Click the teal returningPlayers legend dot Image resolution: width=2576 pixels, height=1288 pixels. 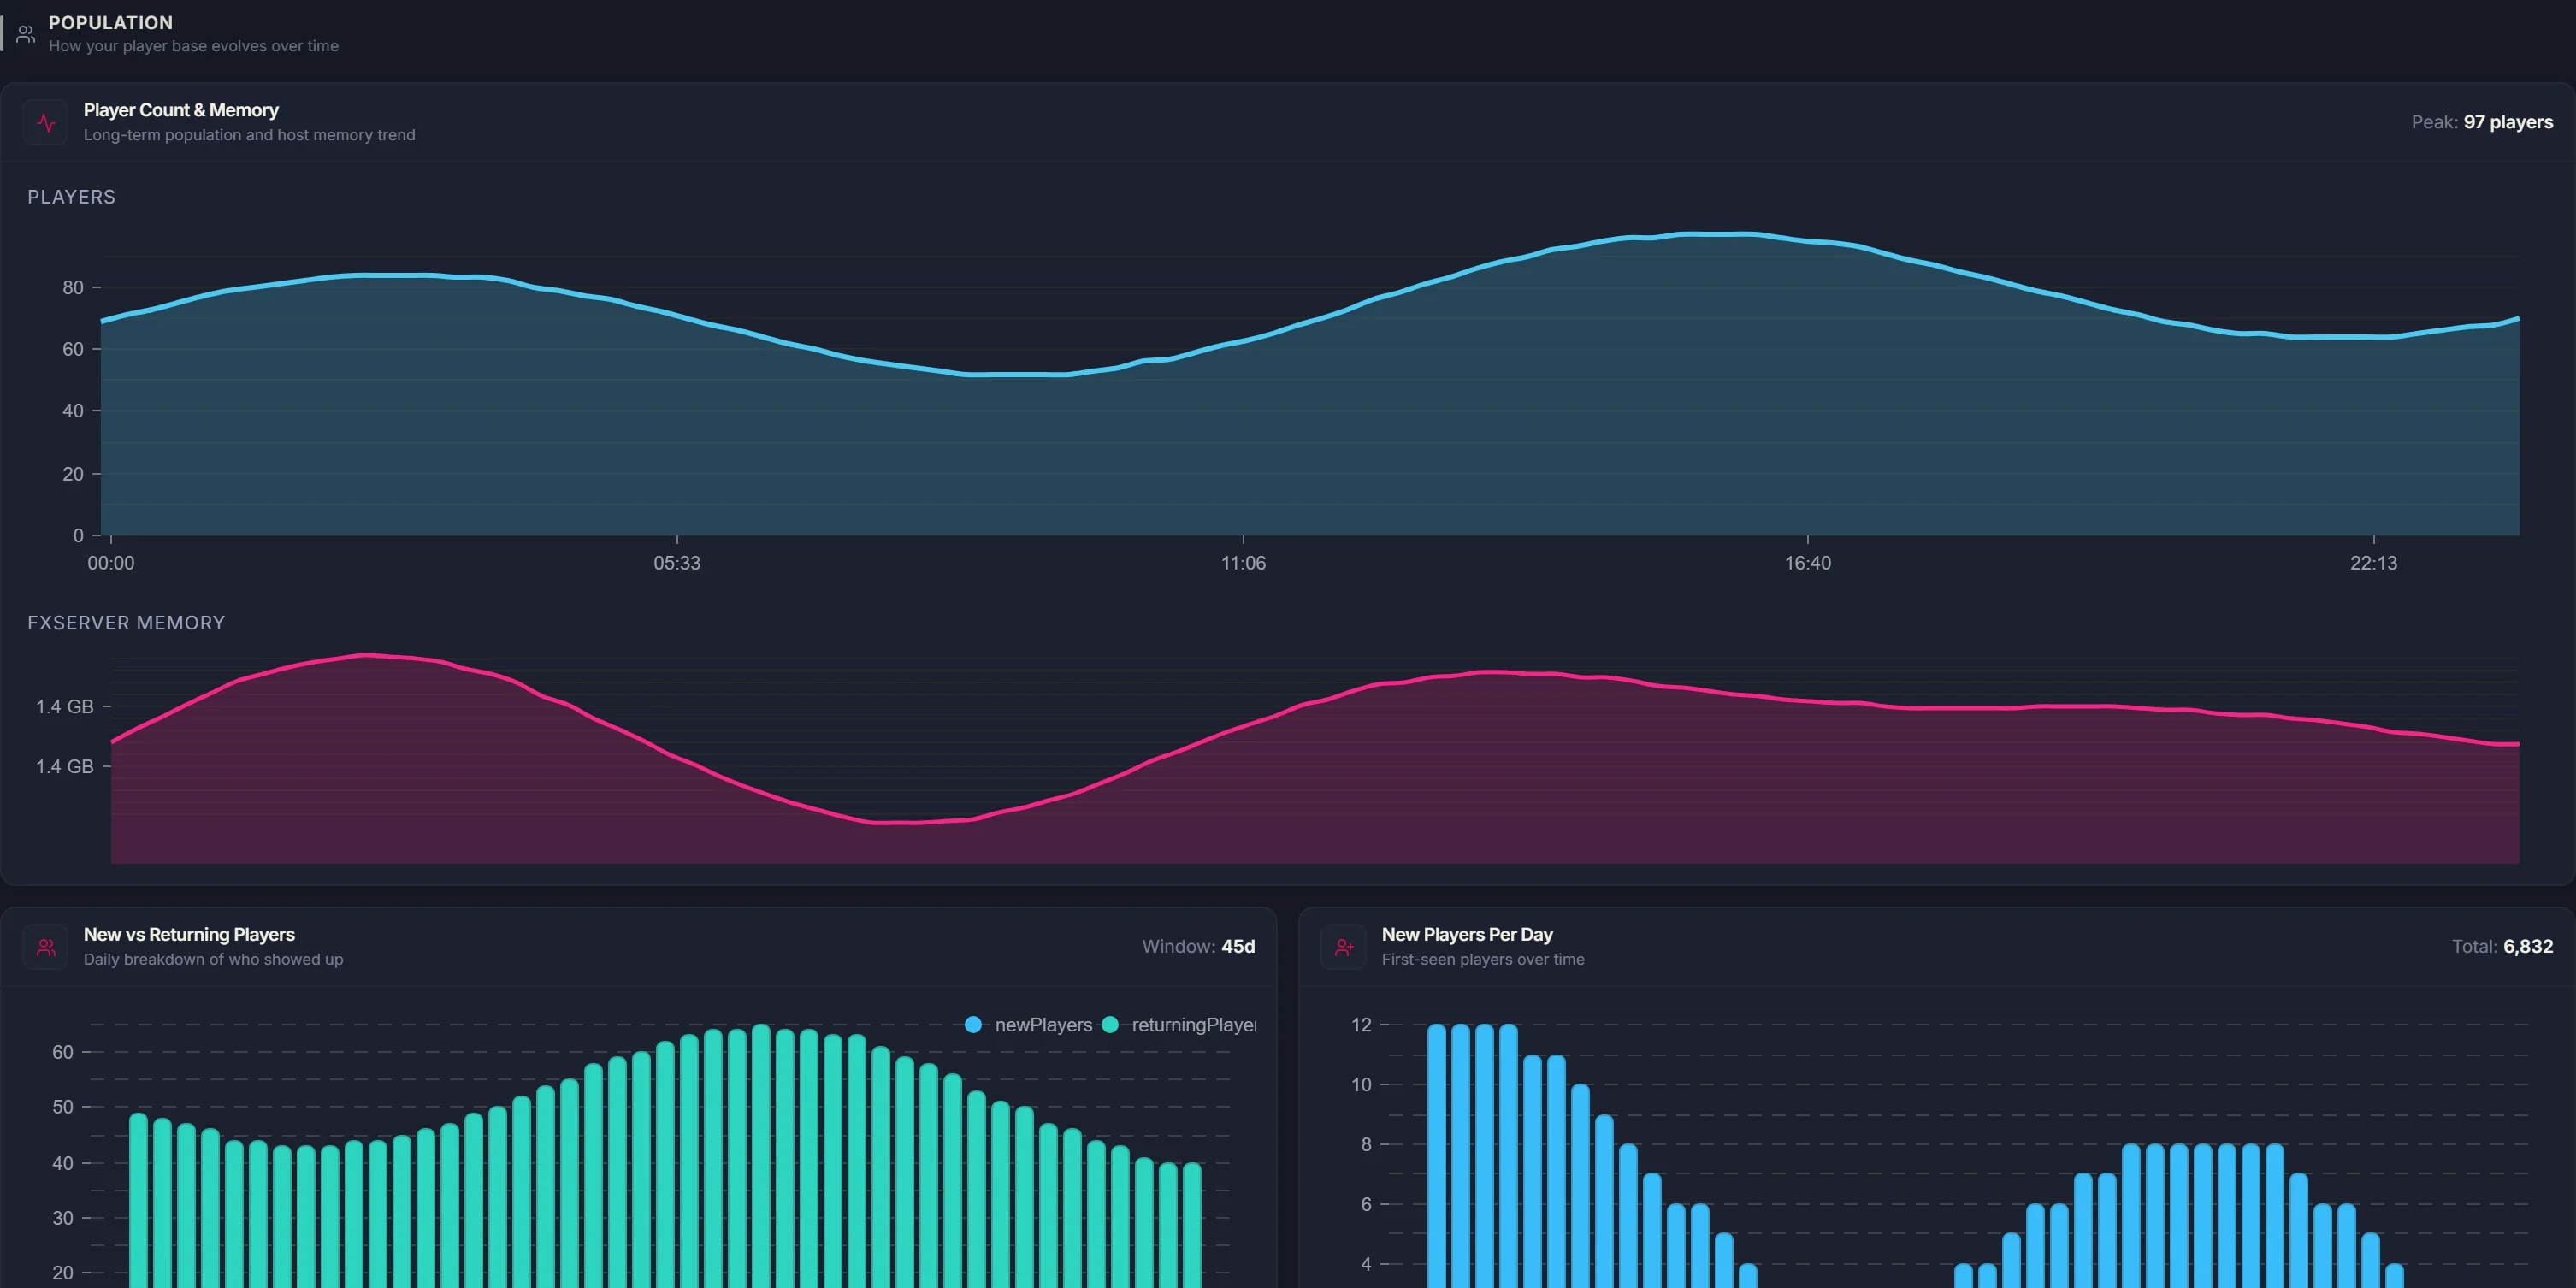[1110, 1025]
